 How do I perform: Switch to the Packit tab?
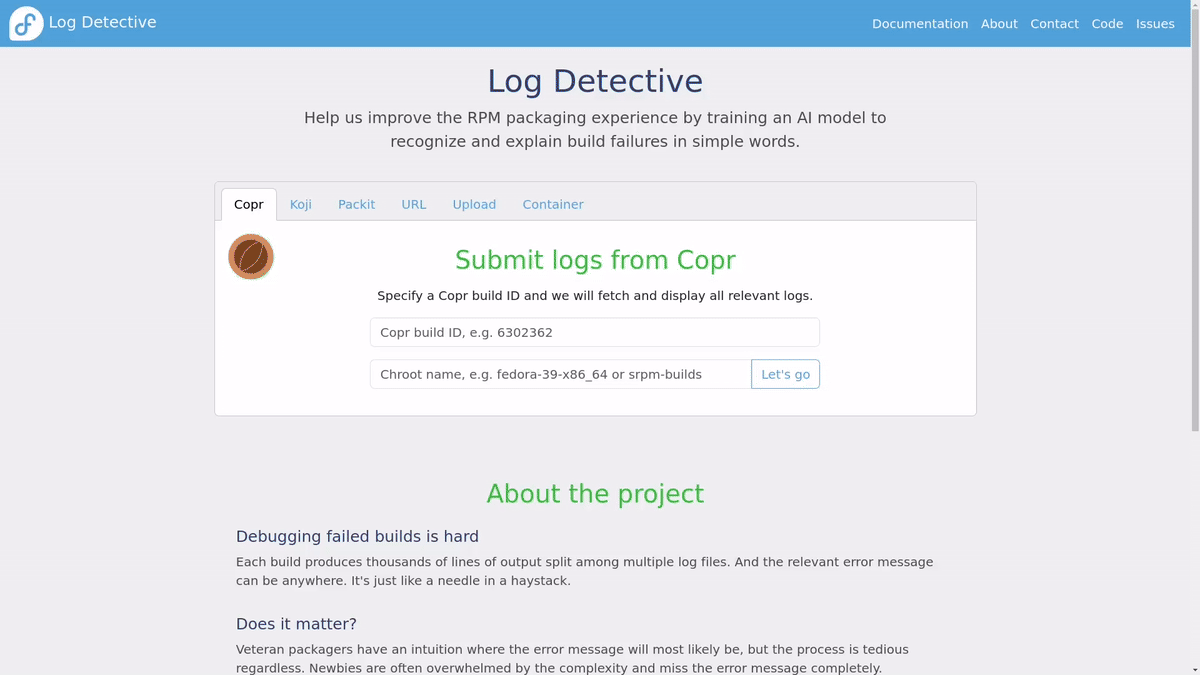[356, 204]
